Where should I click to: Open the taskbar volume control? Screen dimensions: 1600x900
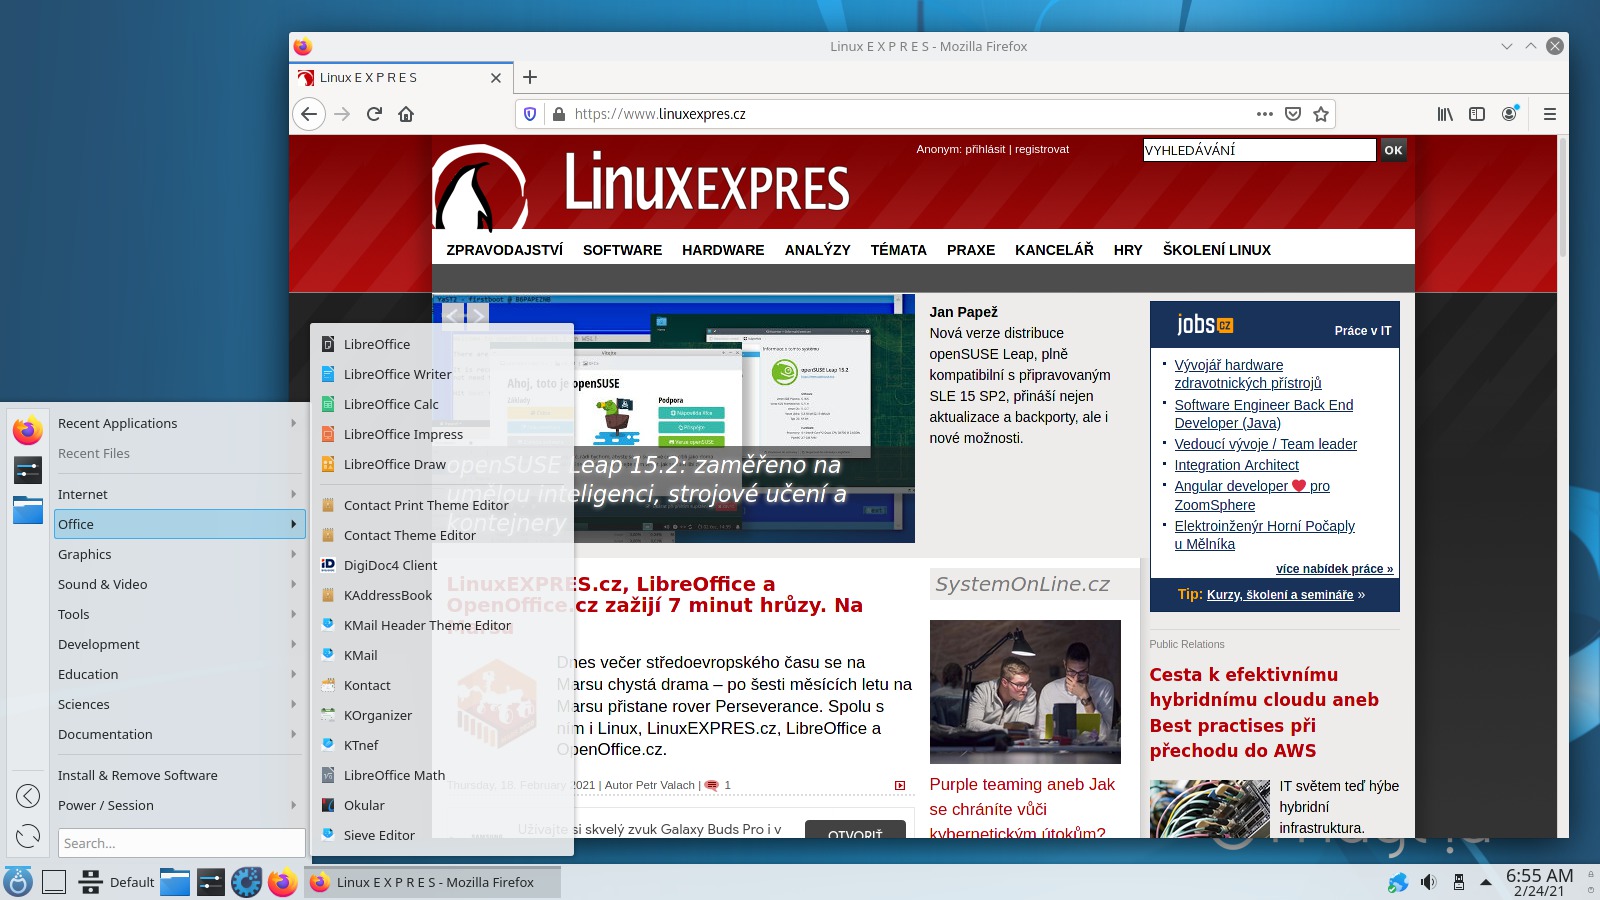click(1428, 882)
